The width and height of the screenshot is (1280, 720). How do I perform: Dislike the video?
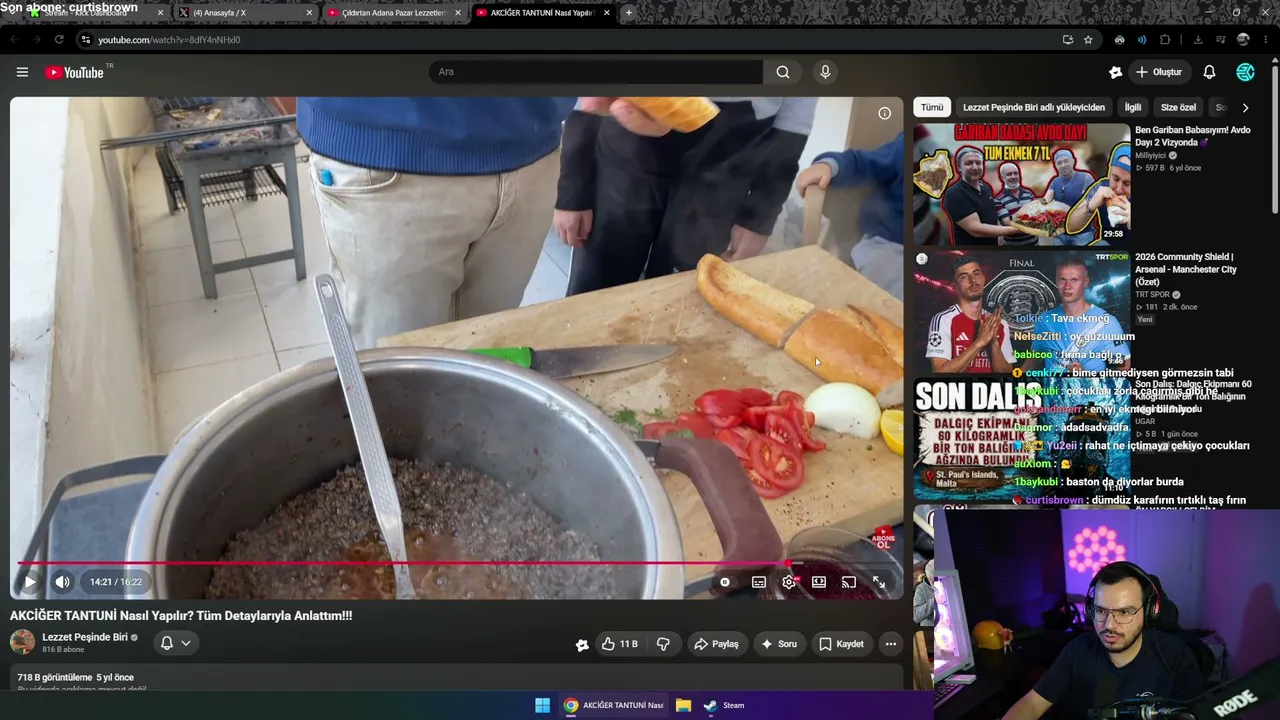(663, 644)
